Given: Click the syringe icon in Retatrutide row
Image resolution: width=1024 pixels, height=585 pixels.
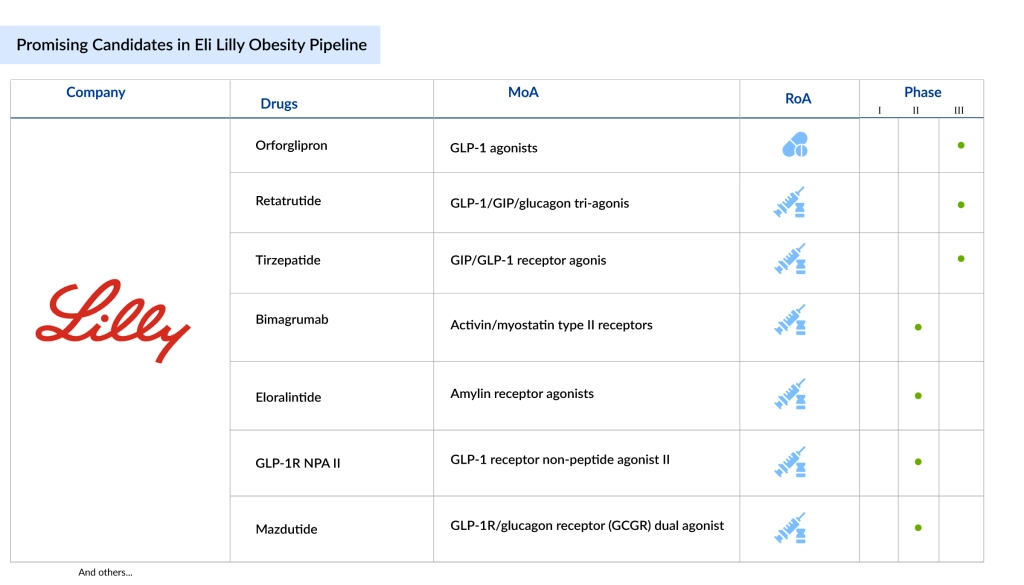Looking at the screenshot, I should click(x=790, y=202).
